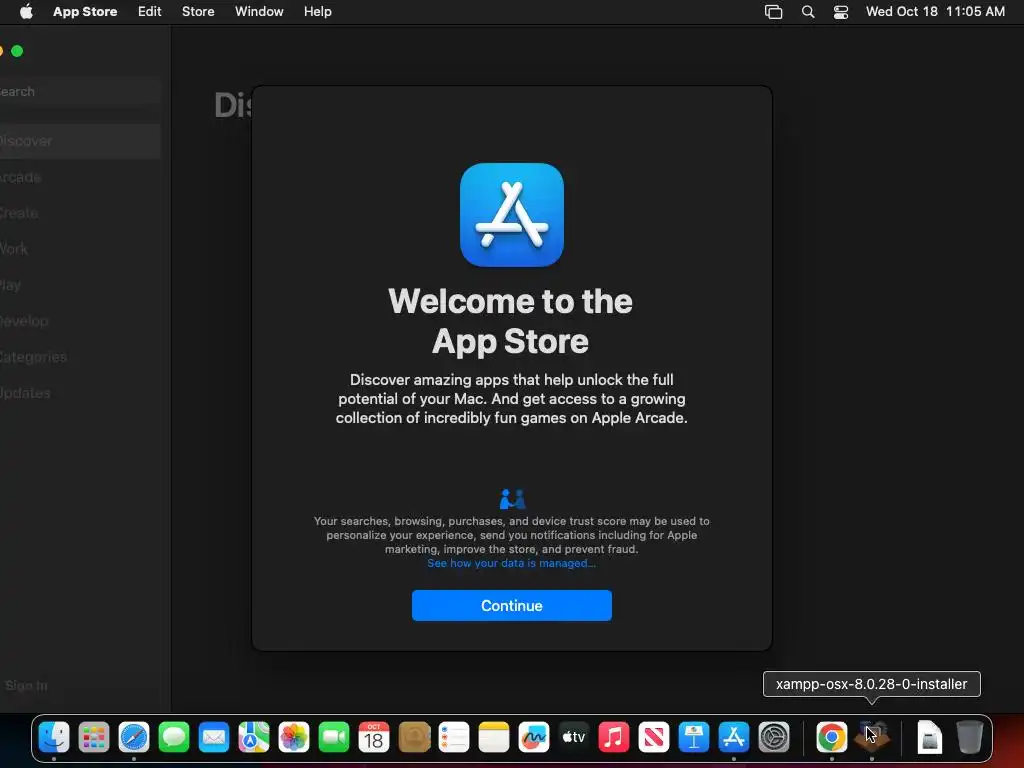Open See how your data is managed link
The height and width of the screenshot is (768, 1024).
pyautogui.click(x=511, y=563)
